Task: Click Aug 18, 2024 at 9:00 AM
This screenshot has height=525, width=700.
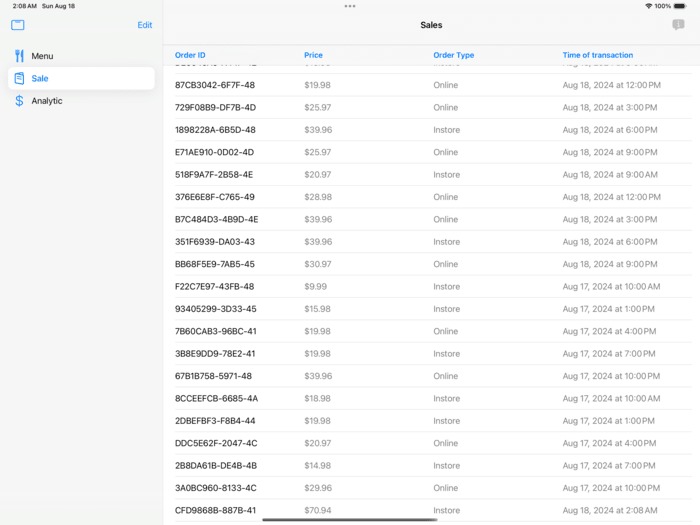Action: point(610,175)
